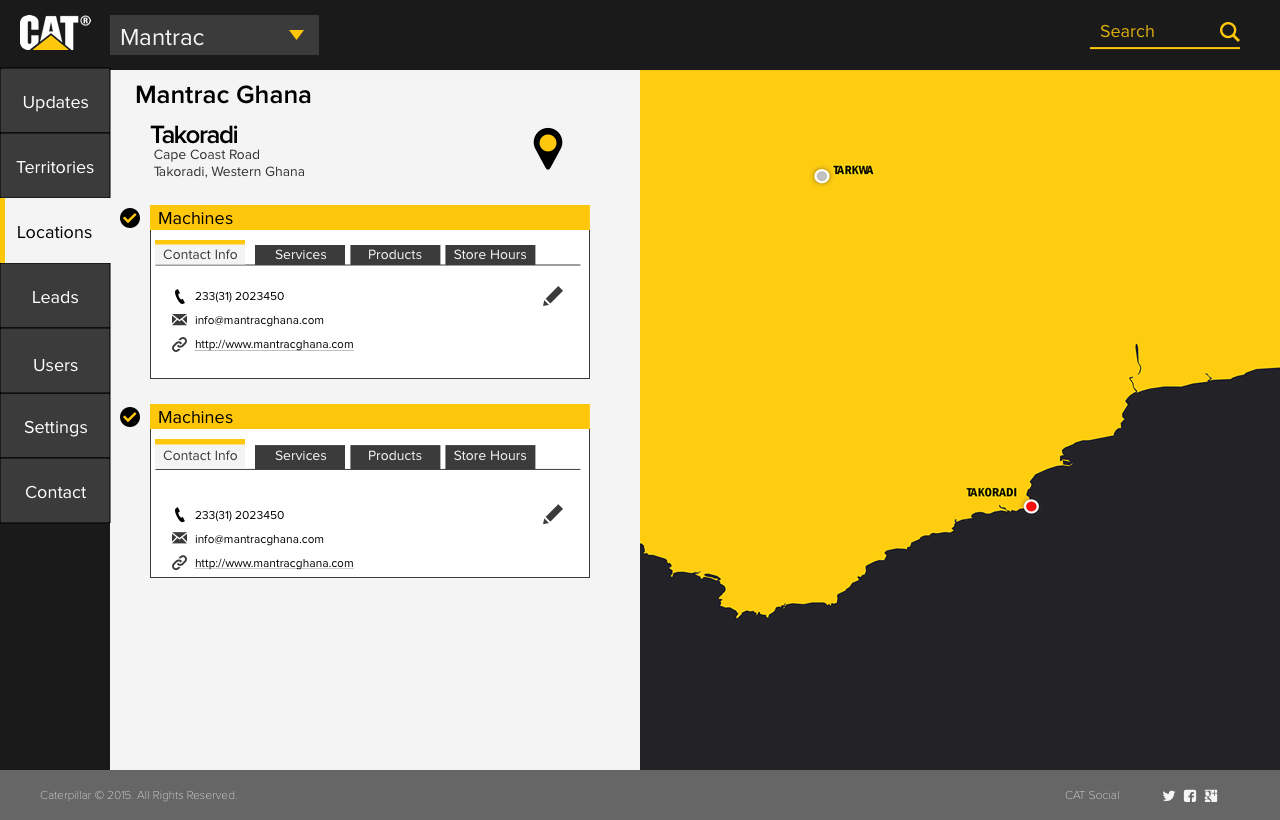Viewport: 1280px width, 820px height.
Task: Click the Mantrac Ghana heading
Action: click(223, 95)
